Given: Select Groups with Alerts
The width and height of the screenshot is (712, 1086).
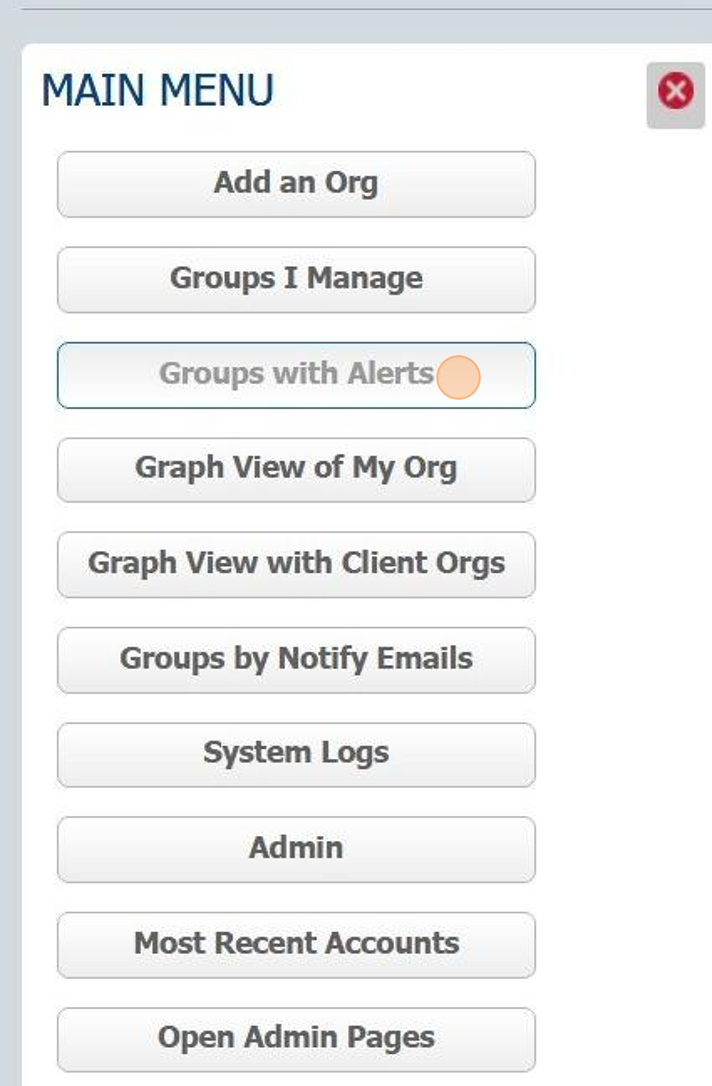Looking at the screenshot, I should tap(296, 375).
